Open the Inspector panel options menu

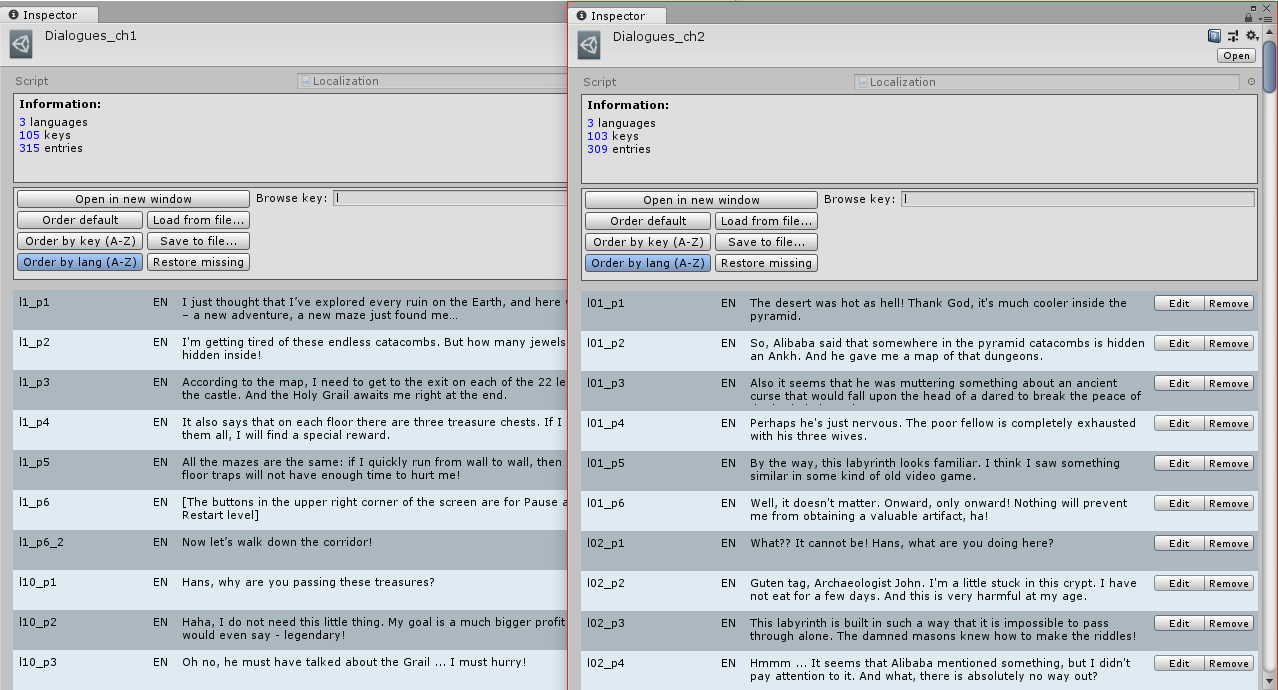pos(1266,16)
